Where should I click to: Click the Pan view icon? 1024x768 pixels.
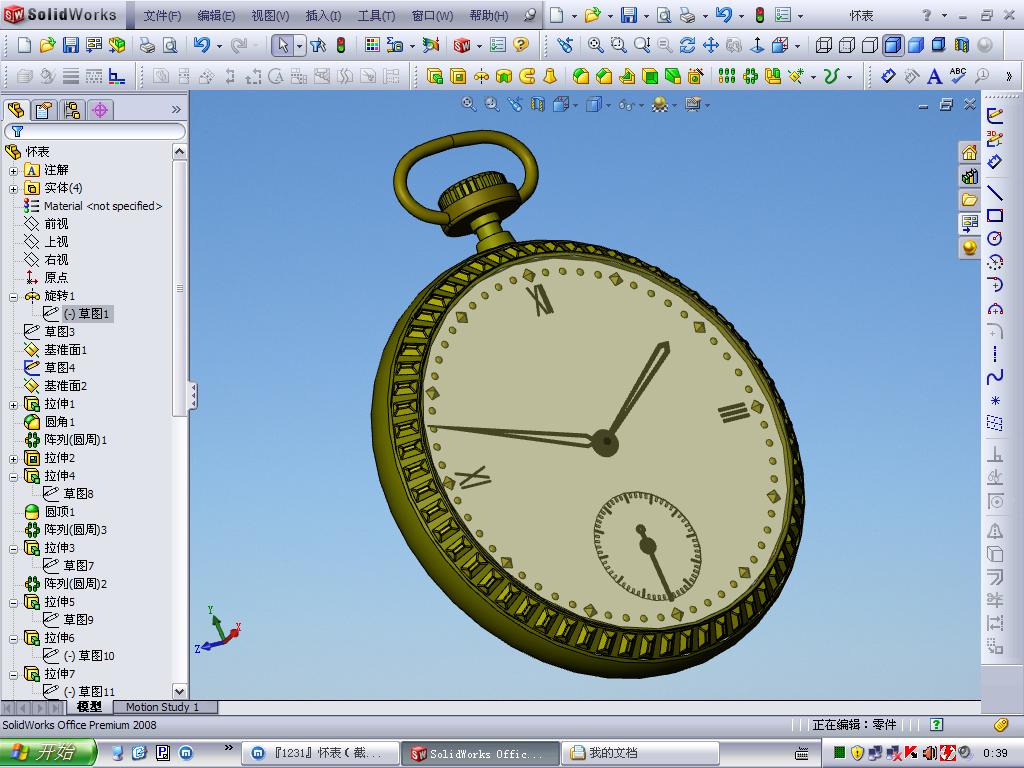click(711, 44)
